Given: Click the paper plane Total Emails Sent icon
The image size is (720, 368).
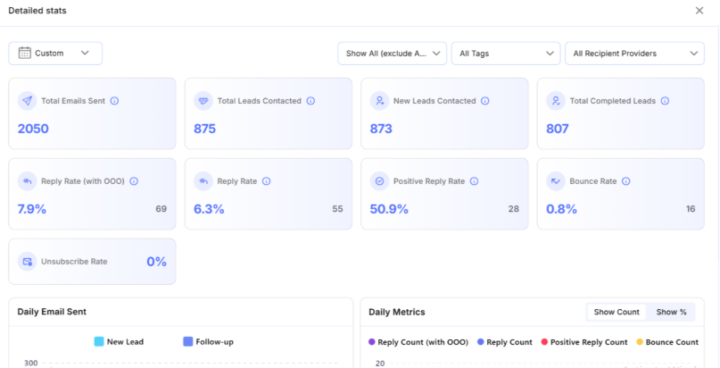Looking at the screenshot, I should coord(27,101).
